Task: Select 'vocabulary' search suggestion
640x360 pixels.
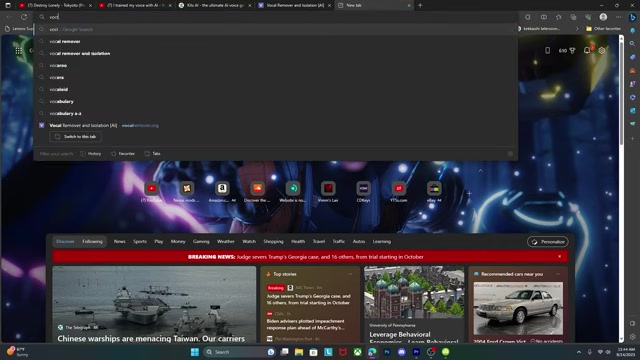Action: pyautogui.click(x=276, y=101)
